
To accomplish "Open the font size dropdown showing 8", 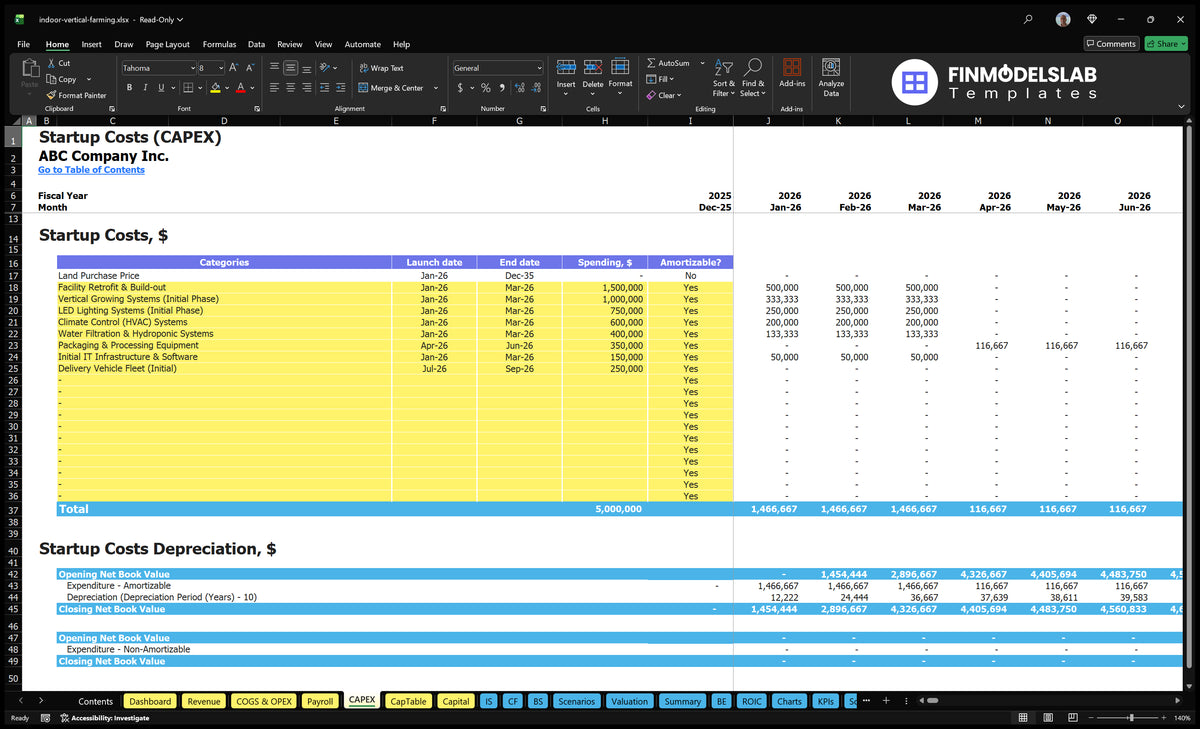I will [220, 68].
